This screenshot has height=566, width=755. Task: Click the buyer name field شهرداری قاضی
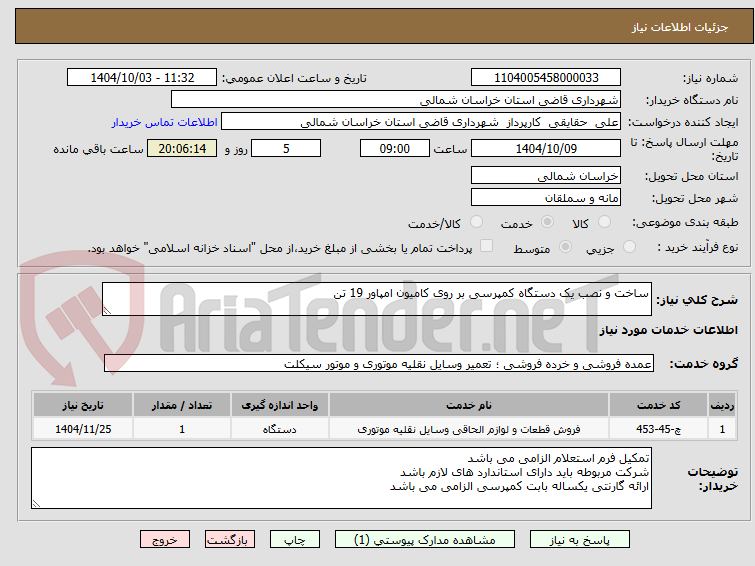tap(396, 100)
